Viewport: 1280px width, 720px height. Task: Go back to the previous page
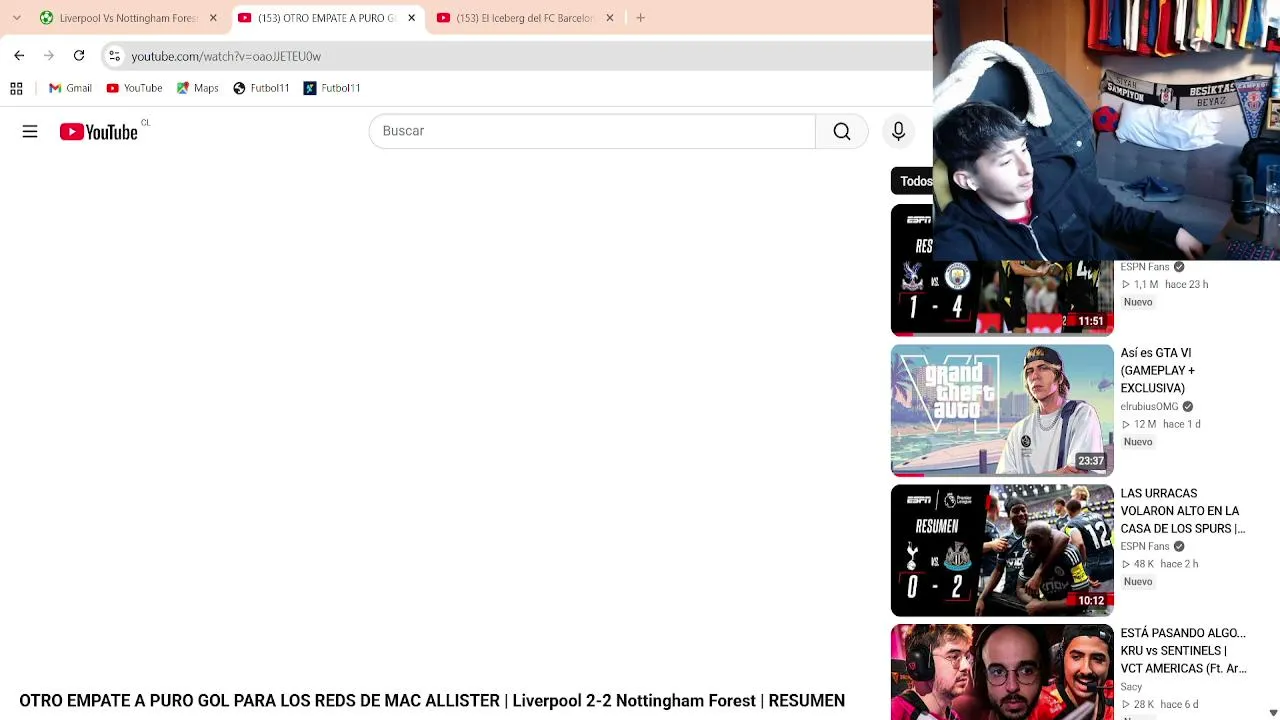(x=19, y=56)
